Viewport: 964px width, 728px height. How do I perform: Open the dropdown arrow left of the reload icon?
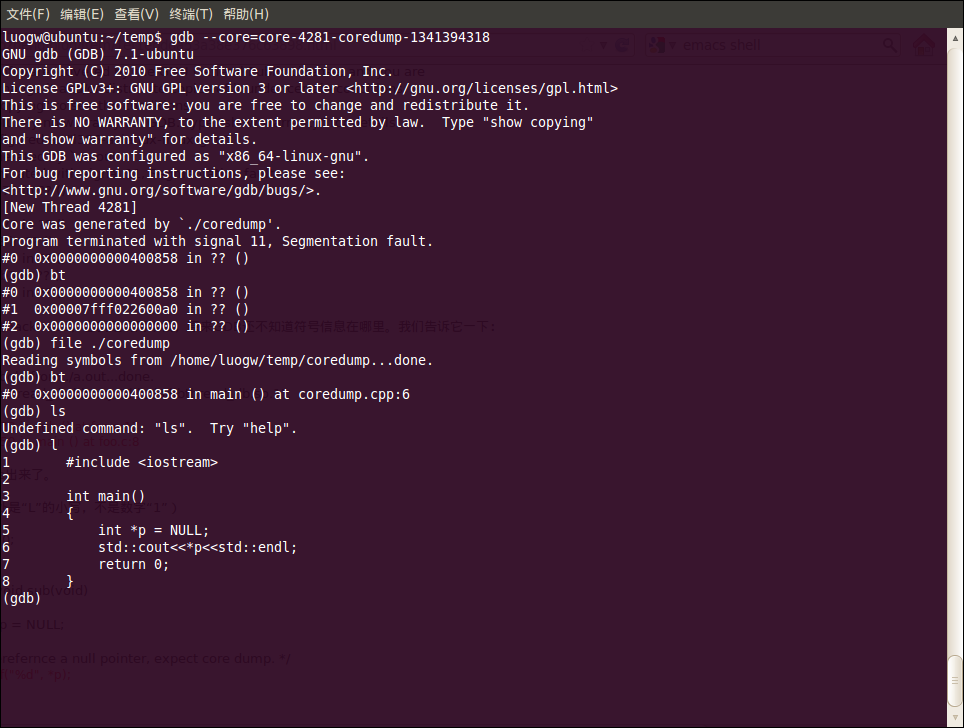click(x=604, y=45)
